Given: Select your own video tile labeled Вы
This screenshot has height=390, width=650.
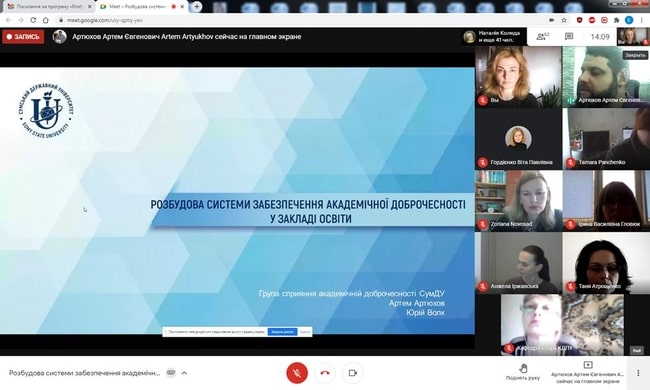Looking at the screenshot, I should pyautogui.click(x=519, y=77).
